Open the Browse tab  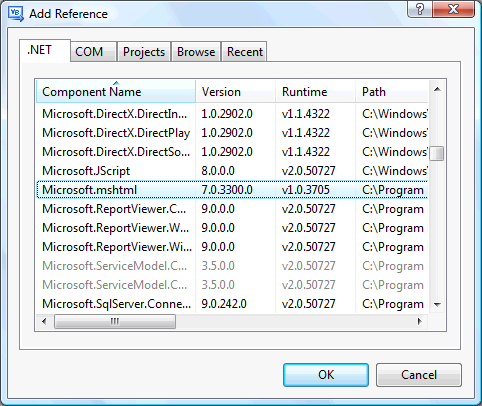[196, 52]
